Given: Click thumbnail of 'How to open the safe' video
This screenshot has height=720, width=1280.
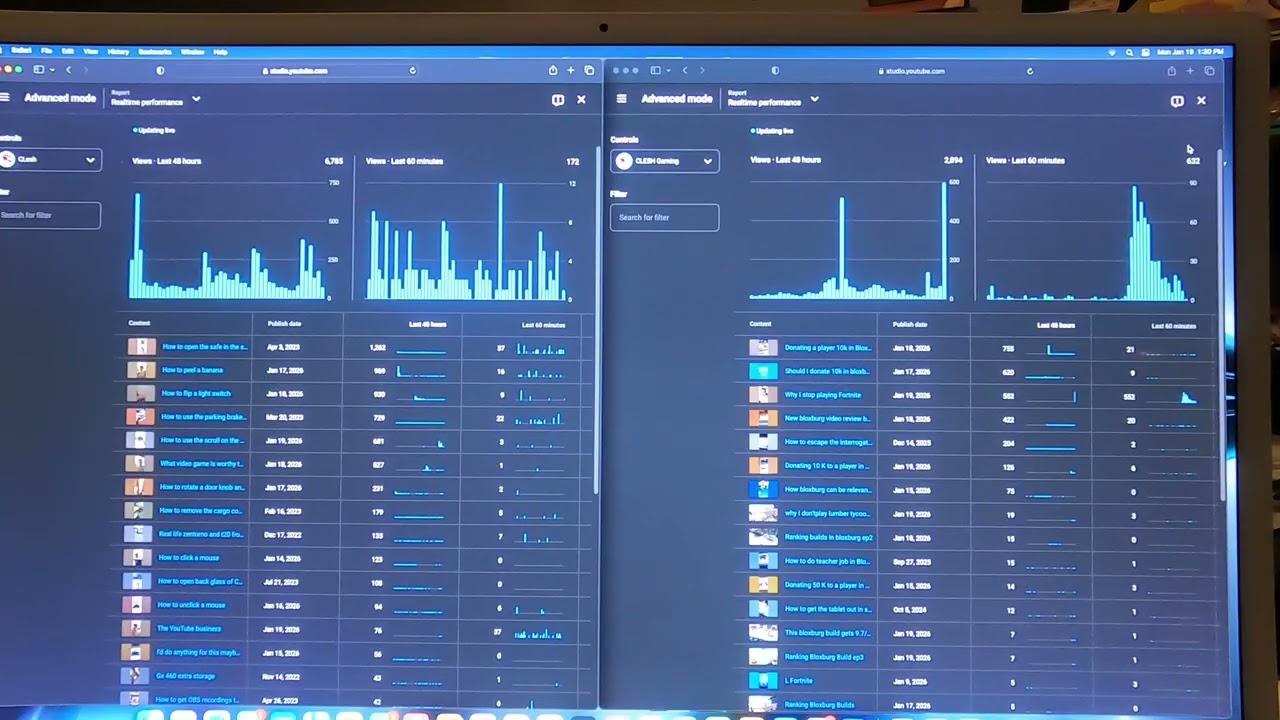Looking at the screenshot, I should pyautogui.click(x=142, y=347).
